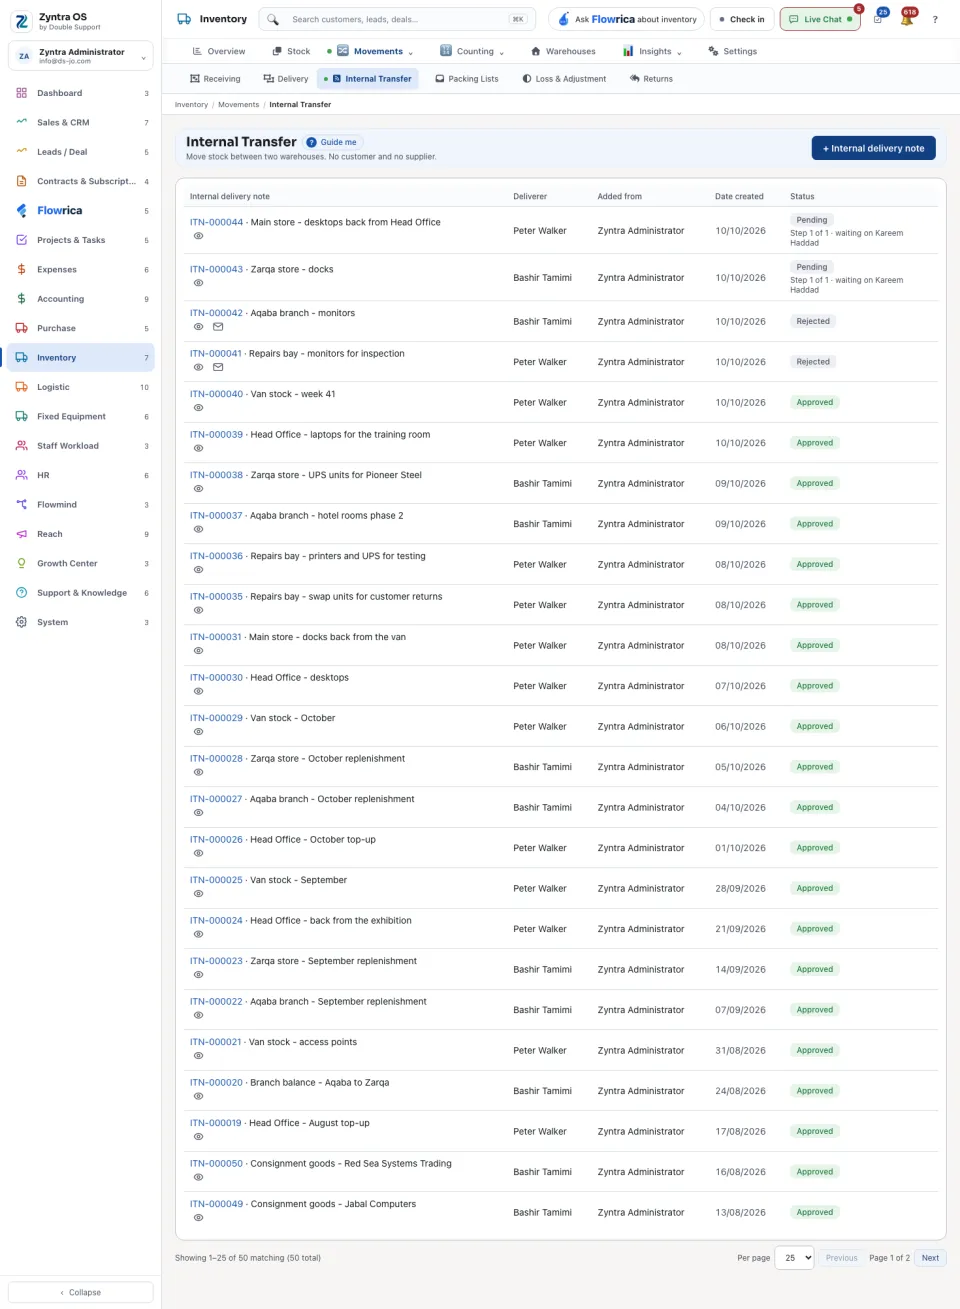Click the Movements breadcrumb
This screenshot has height=1309, width=960.
(238, 104)
